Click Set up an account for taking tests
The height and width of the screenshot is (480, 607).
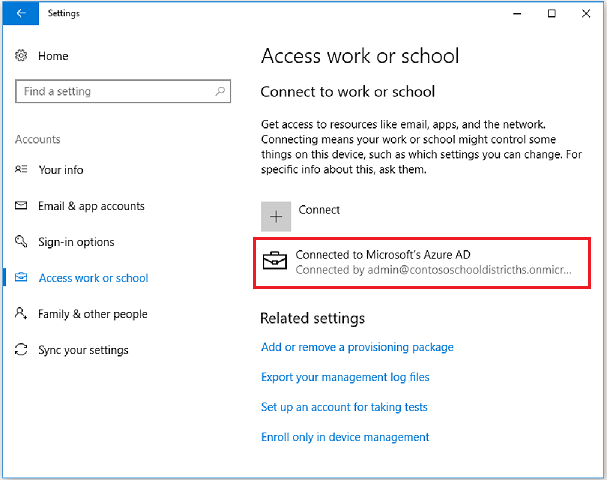pos(344,407)
